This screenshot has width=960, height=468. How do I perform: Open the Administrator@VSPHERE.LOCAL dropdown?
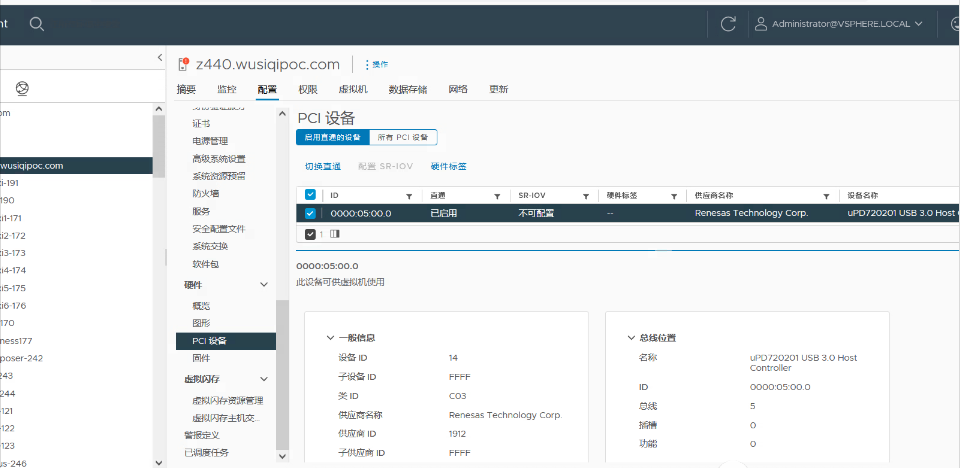(847, 24)
